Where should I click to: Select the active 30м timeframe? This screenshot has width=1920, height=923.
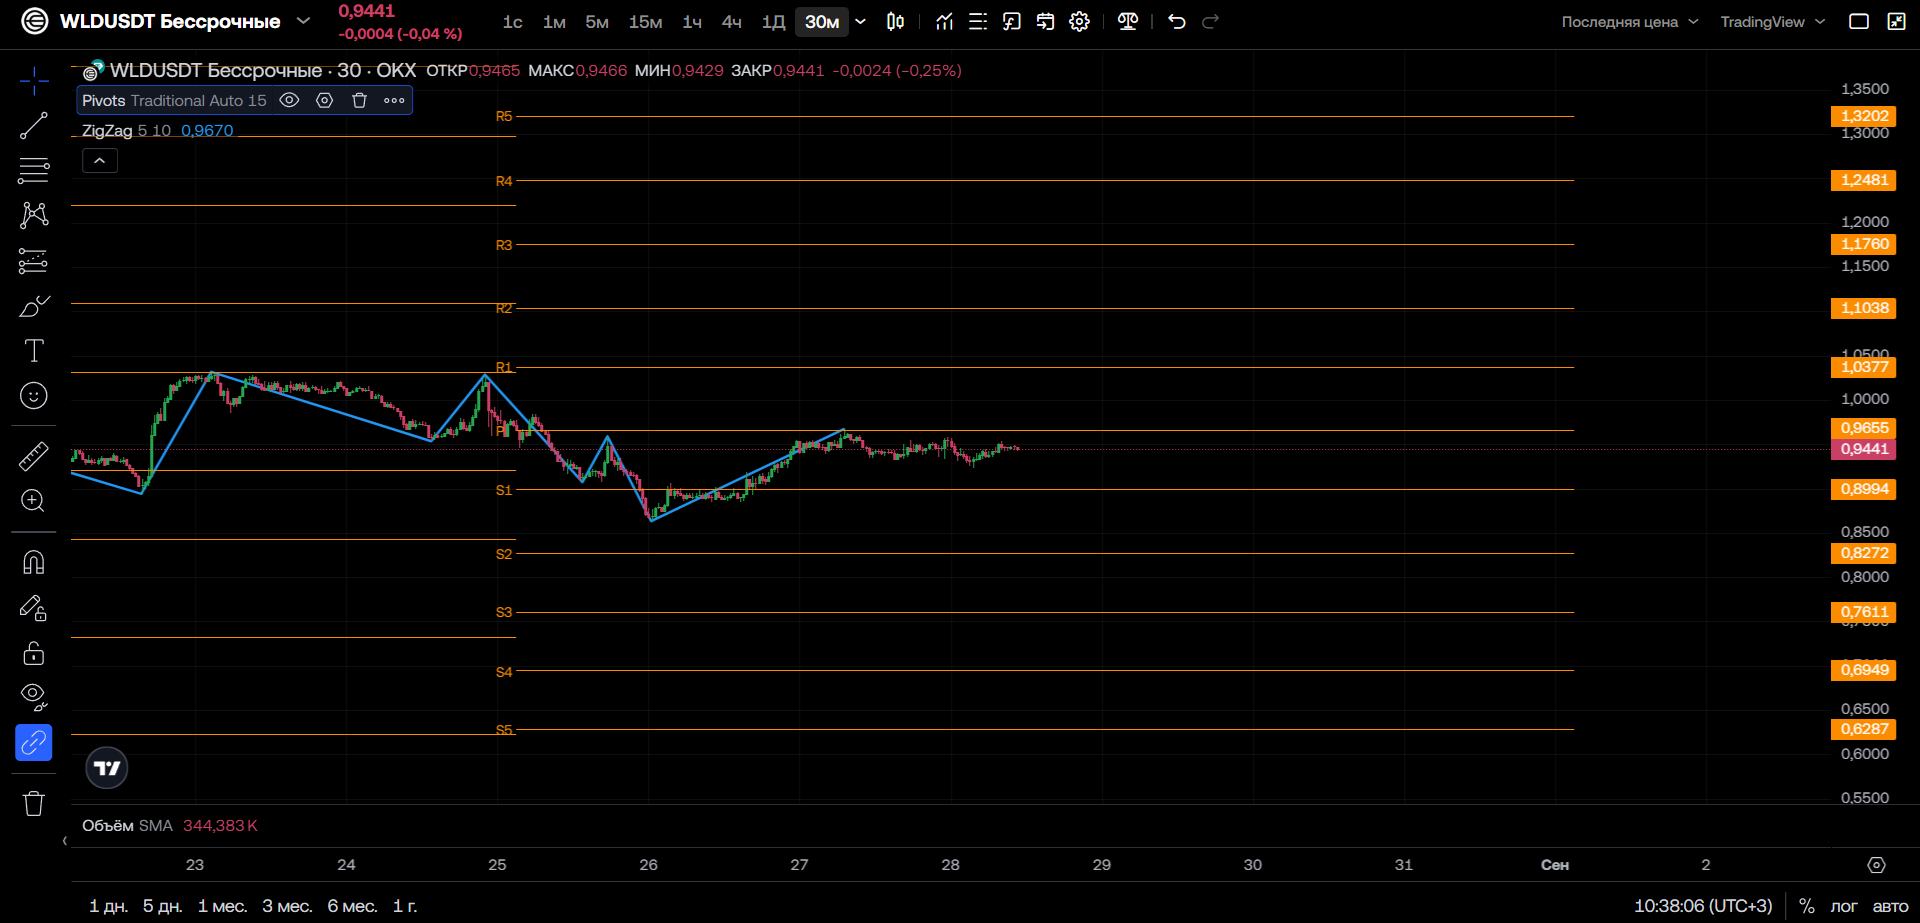(x=822, y=22)
